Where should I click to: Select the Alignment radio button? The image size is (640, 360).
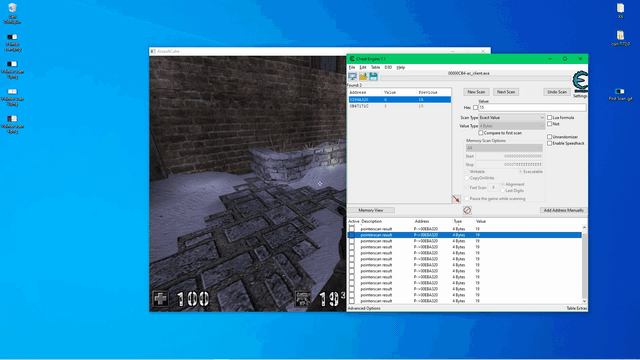point(503,184)
